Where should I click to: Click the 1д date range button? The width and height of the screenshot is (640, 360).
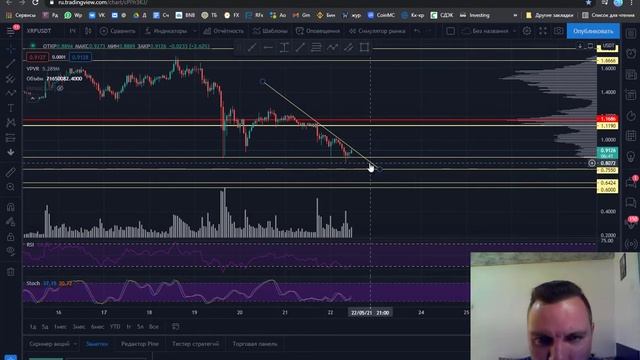(33, 327)
